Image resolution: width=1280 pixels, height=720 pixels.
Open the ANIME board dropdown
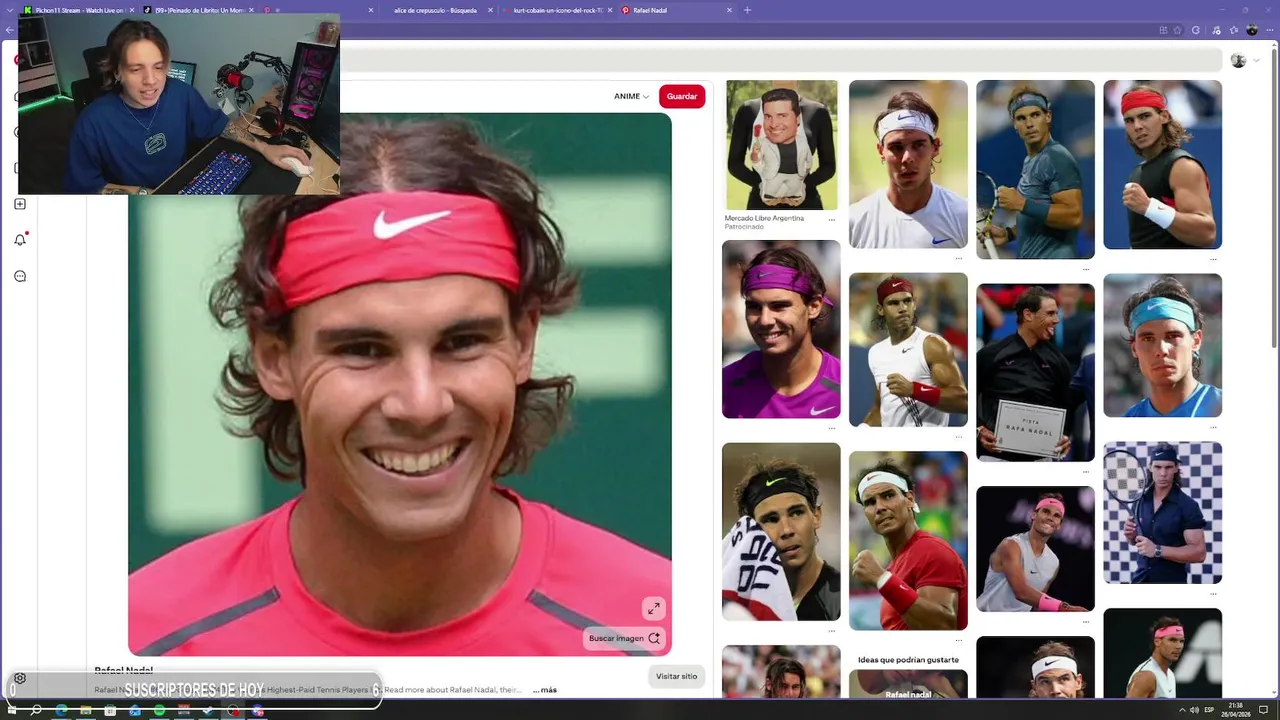(631, 96)
